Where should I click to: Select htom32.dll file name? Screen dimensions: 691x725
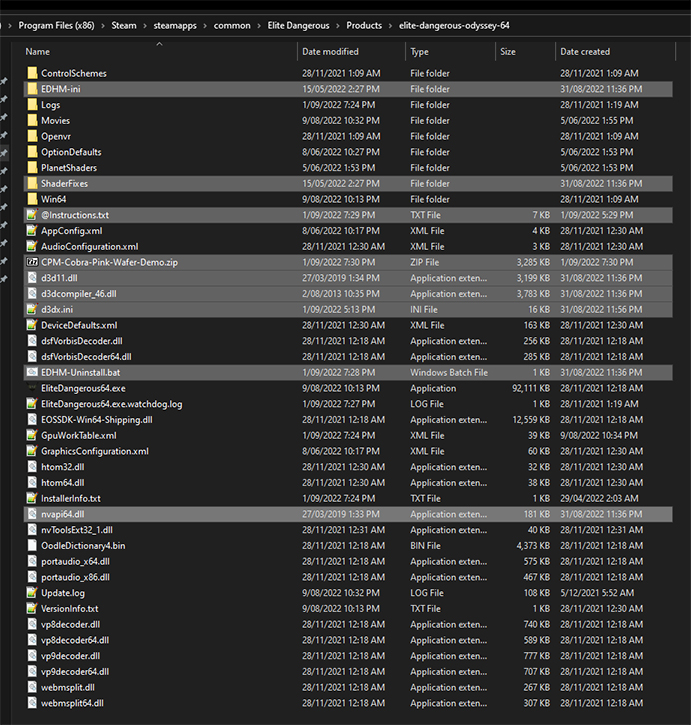[x=63, y=467]
